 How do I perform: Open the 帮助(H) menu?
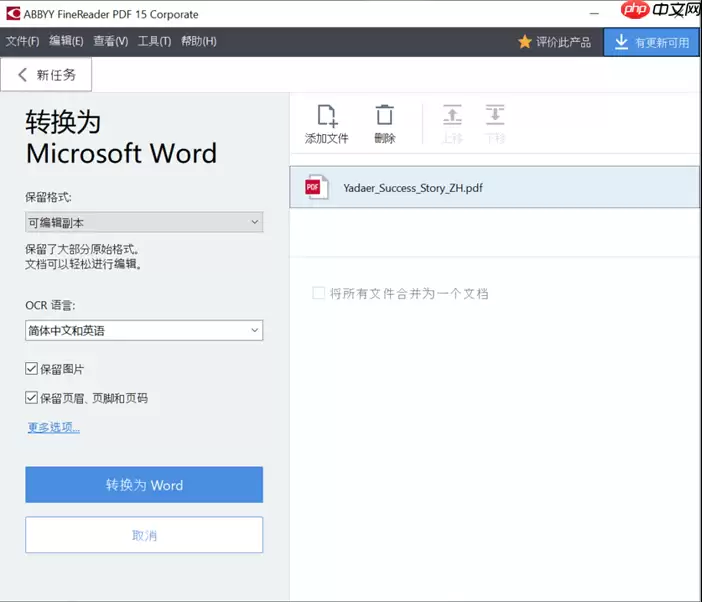point(199,41)
